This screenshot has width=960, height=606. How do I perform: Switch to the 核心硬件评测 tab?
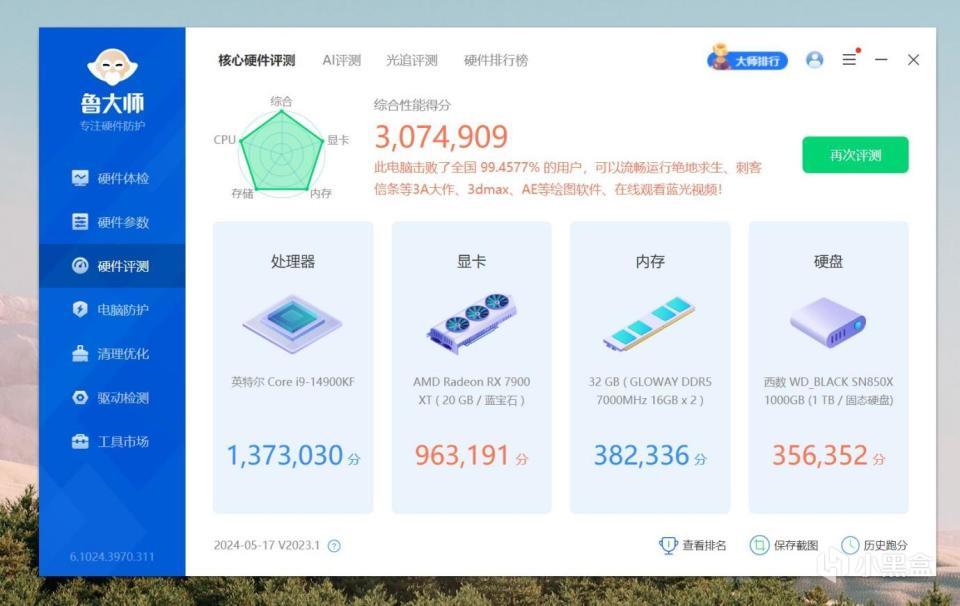tap(257, 61)
